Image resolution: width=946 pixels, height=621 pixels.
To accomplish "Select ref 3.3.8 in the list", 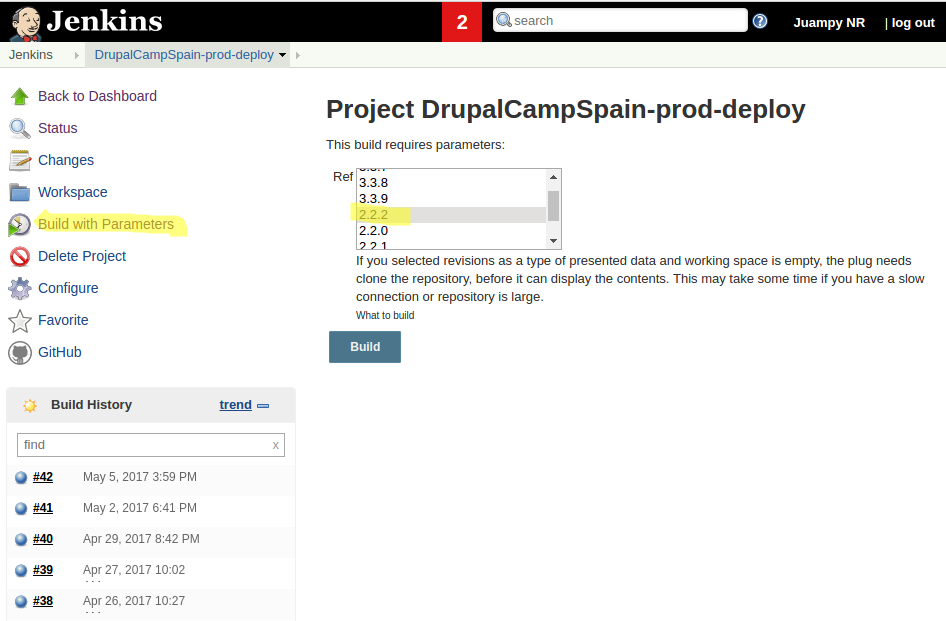I will coord(451,183).
